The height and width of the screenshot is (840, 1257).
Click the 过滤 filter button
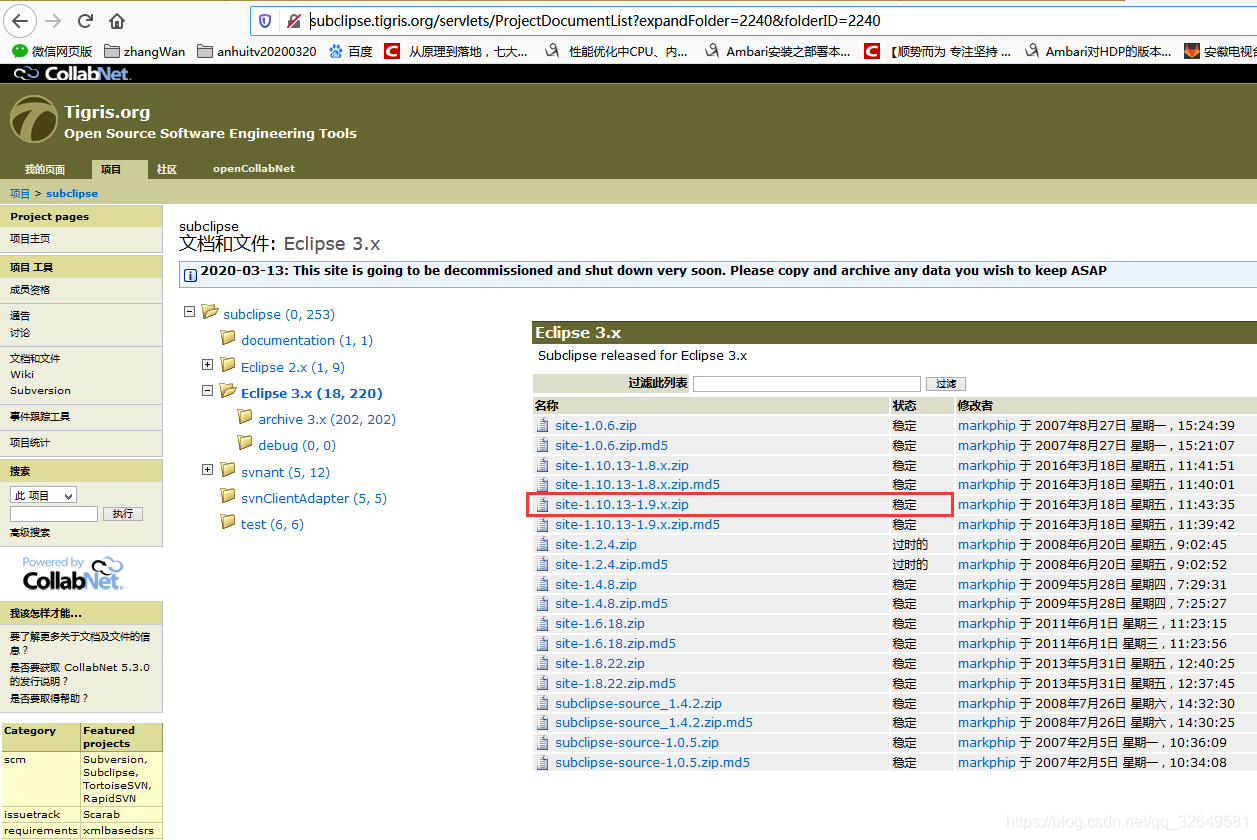tap(946, 384)
